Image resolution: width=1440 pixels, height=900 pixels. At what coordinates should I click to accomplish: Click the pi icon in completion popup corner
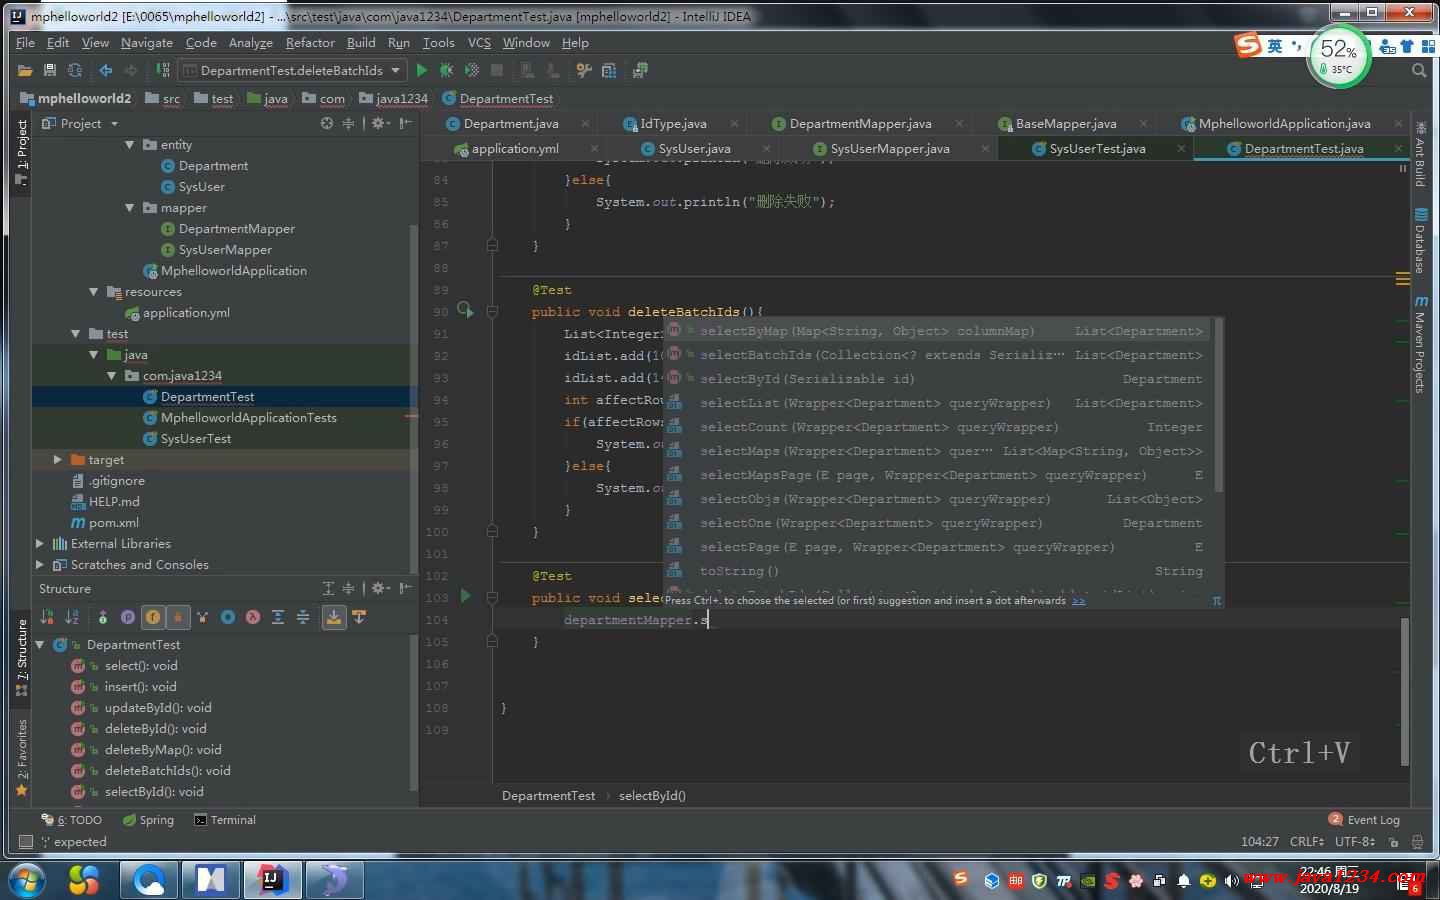tap(1216, 600)
